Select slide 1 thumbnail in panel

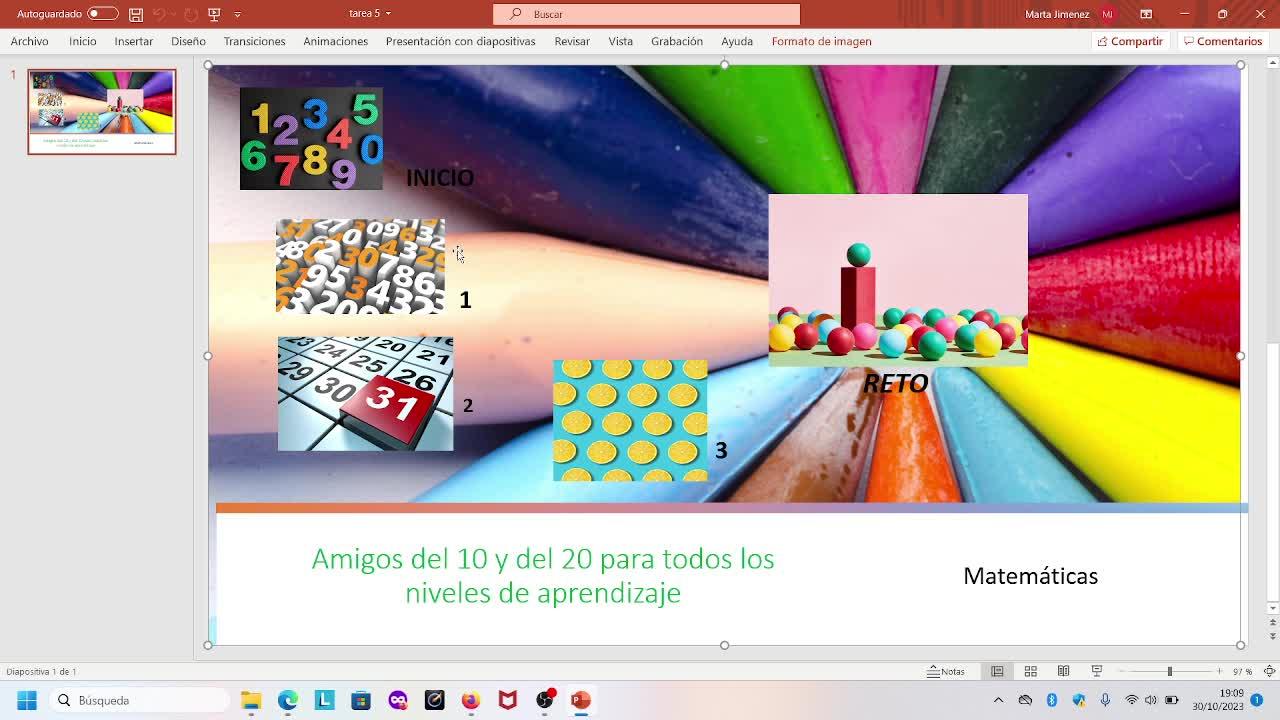point(102,112)
